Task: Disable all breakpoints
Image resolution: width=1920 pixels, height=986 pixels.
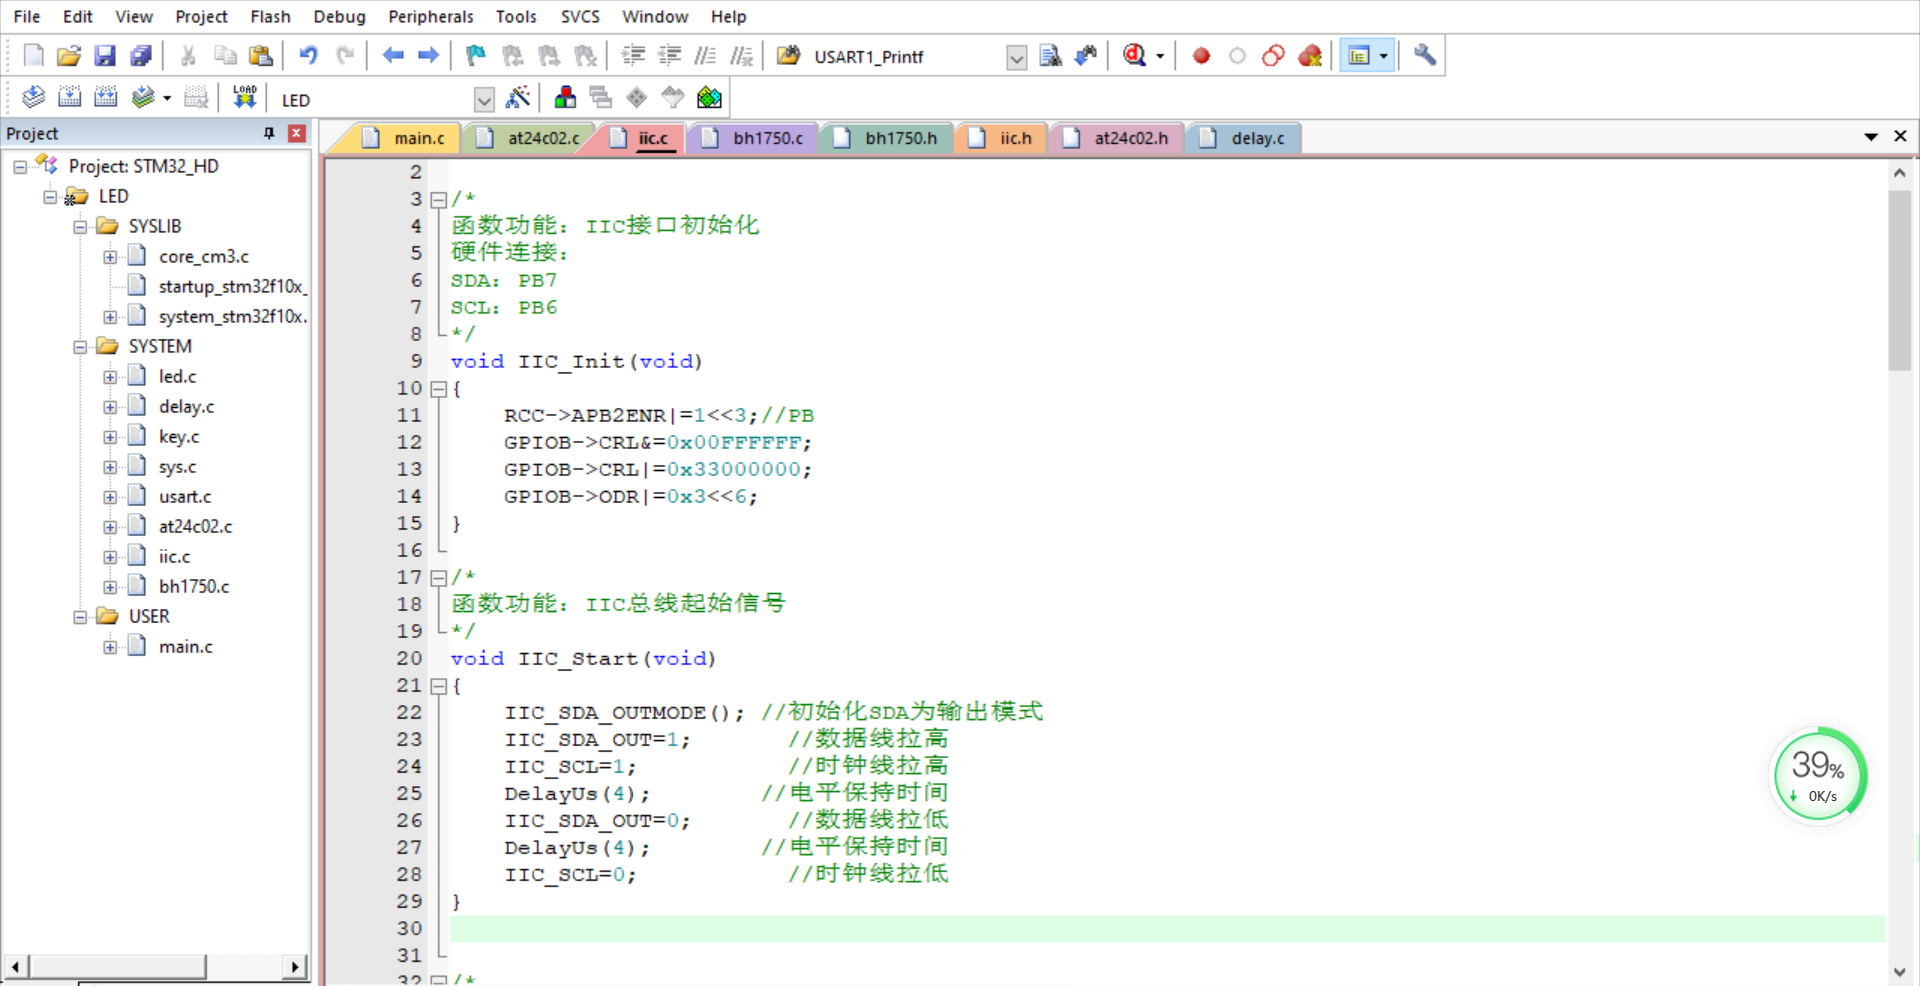Action: (1273, 56)
